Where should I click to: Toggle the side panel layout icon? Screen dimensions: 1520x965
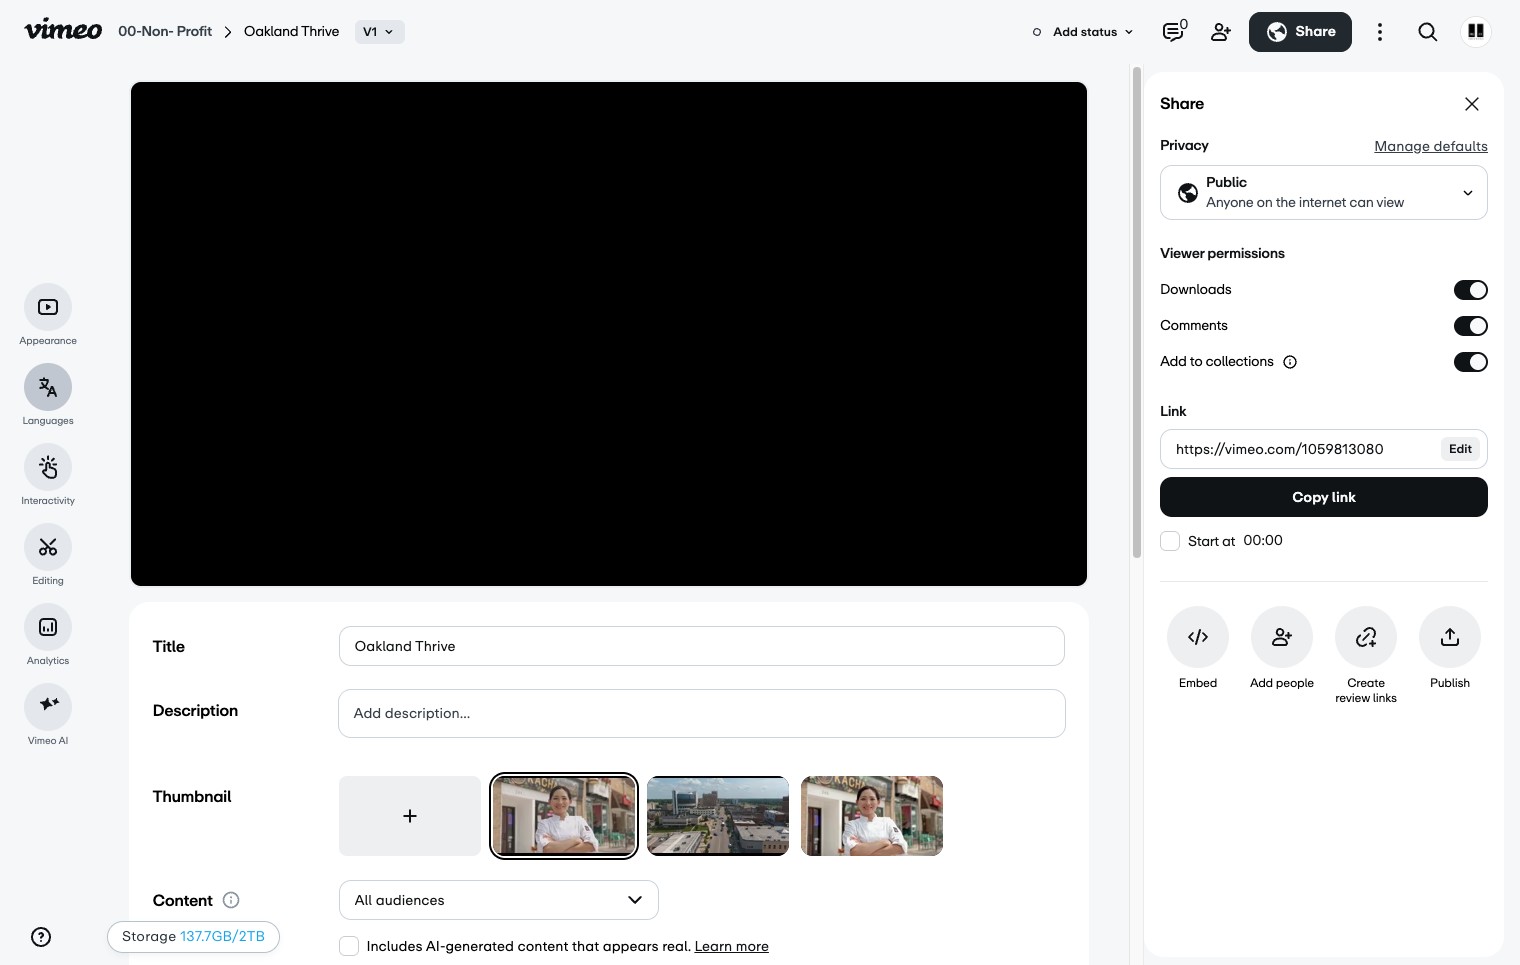pos(1475,32)
